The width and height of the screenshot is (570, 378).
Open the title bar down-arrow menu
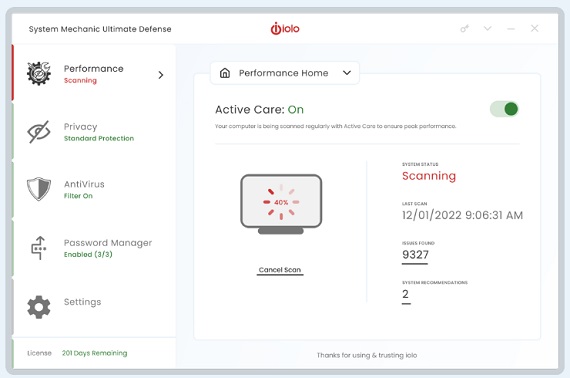[487, 28]
